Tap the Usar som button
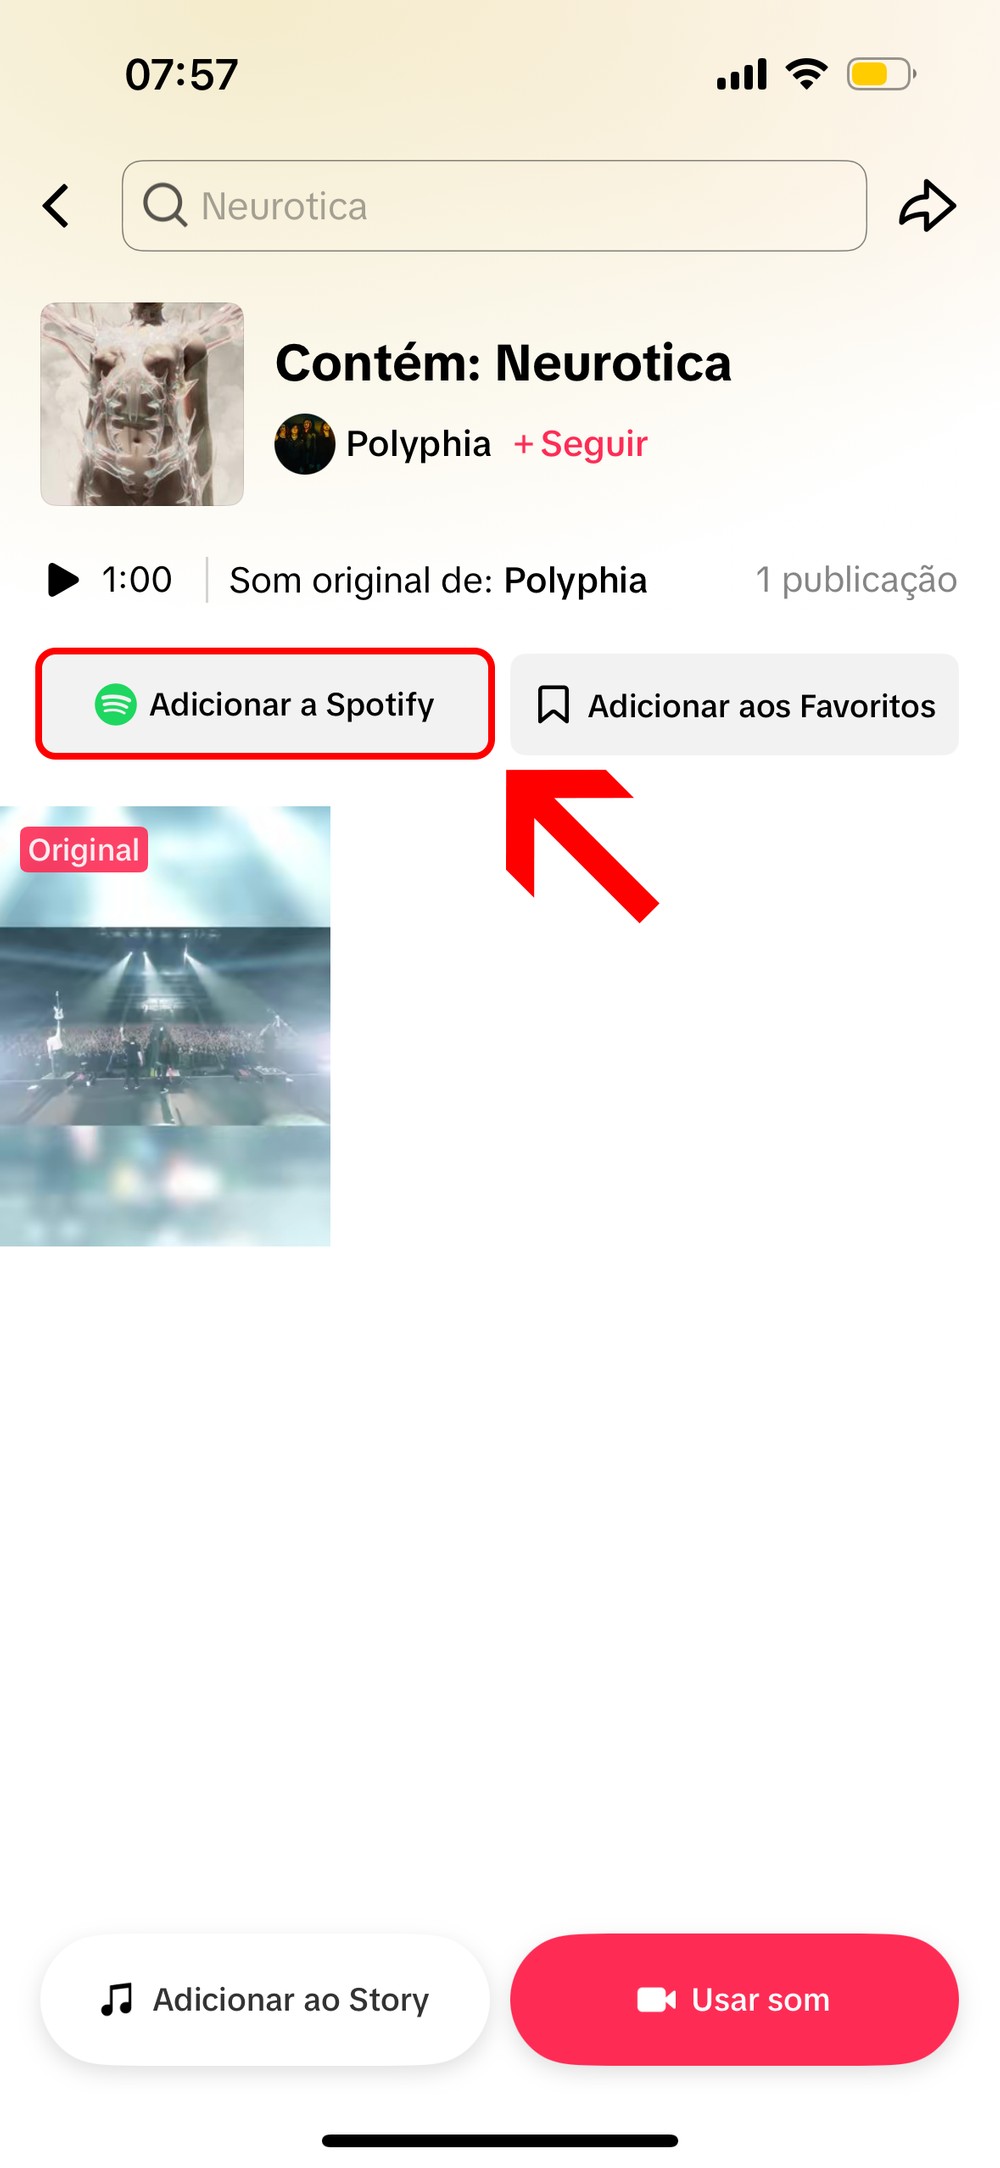The width and height of the screenshot is (1000, 2168). pos(734,1999)
